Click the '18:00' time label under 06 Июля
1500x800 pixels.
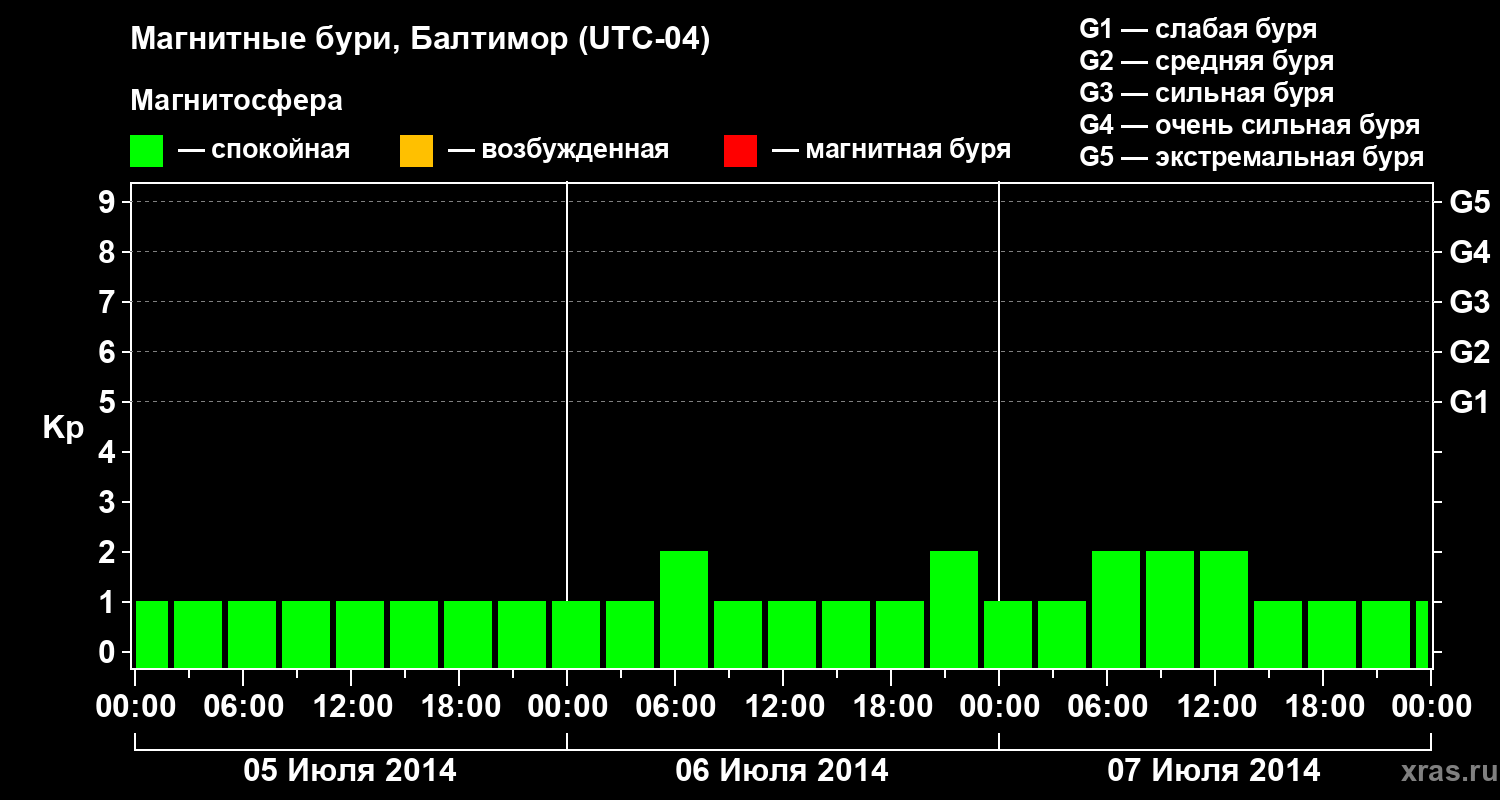892,707
